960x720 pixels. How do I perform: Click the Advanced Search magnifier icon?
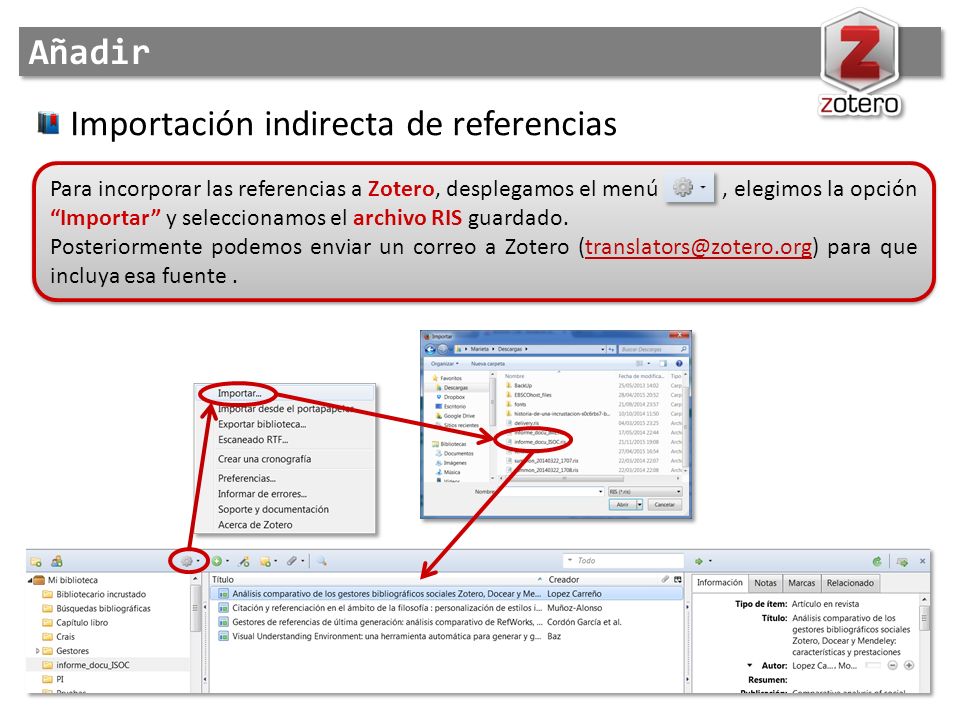click(x=321, y=561)
